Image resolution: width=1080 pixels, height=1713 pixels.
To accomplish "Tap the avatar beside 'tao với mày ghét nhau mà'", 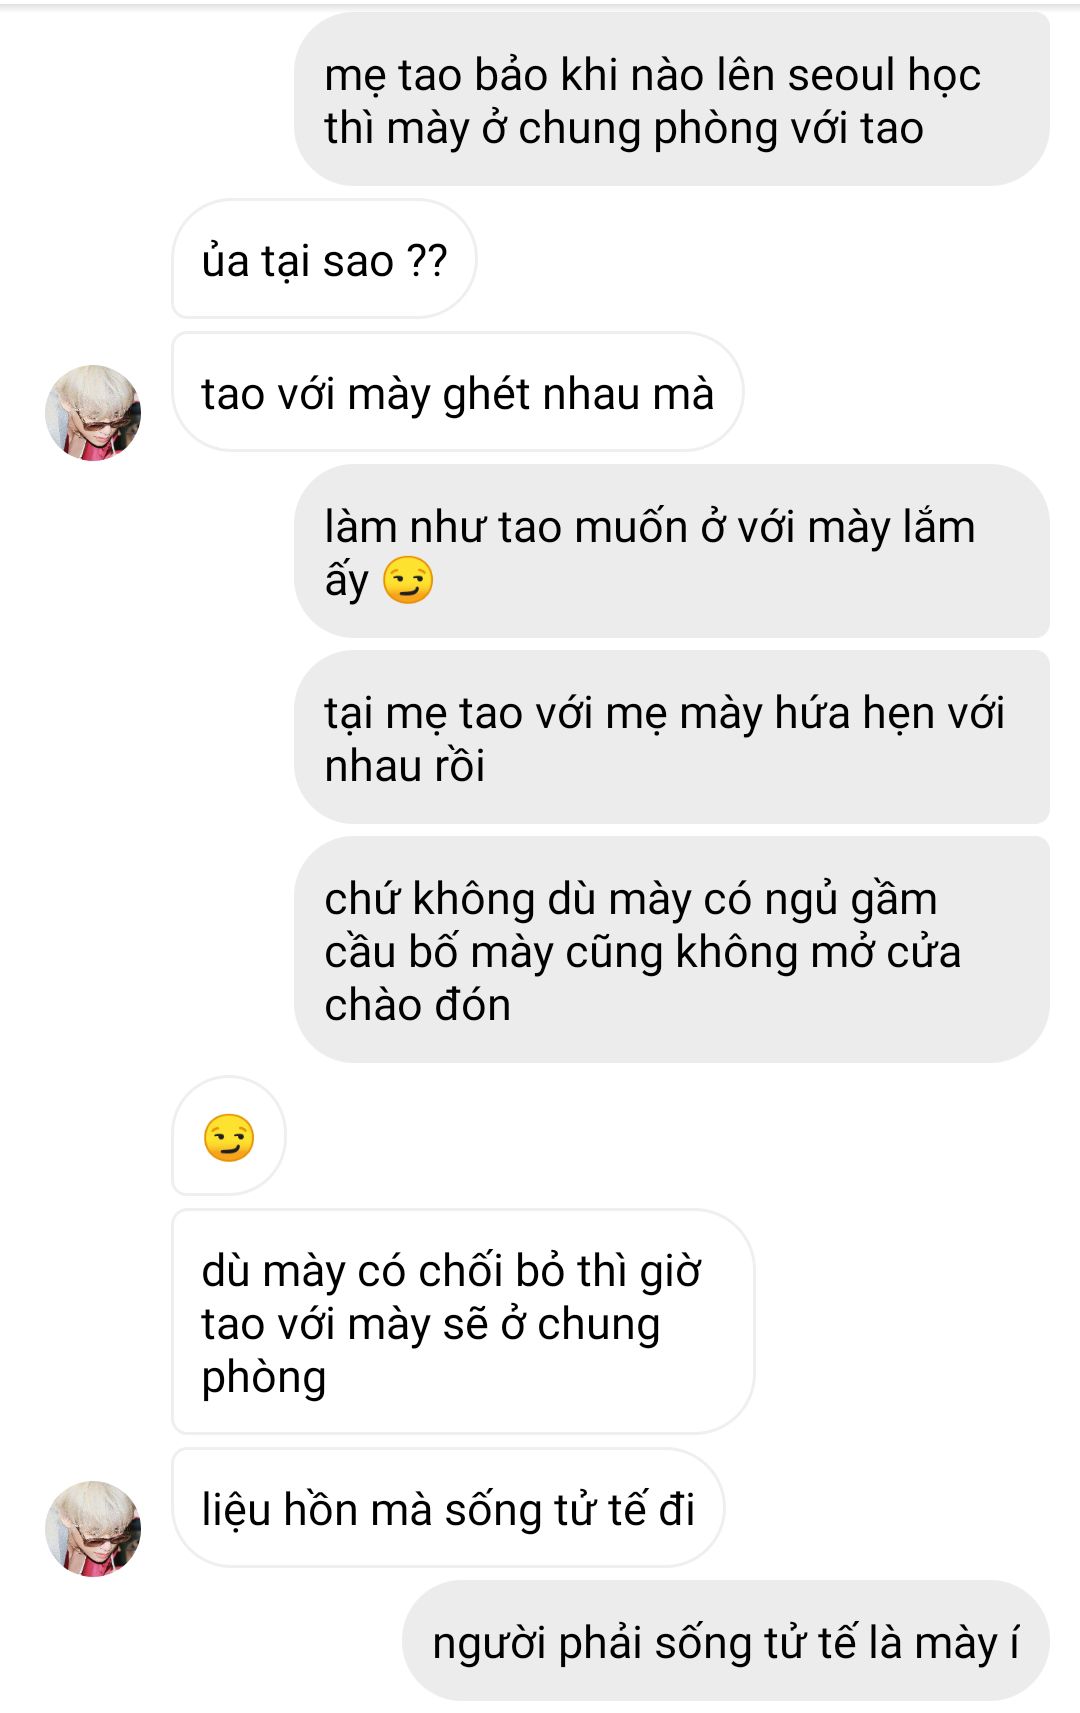I will pyautogui.click(x=93, y=412).
